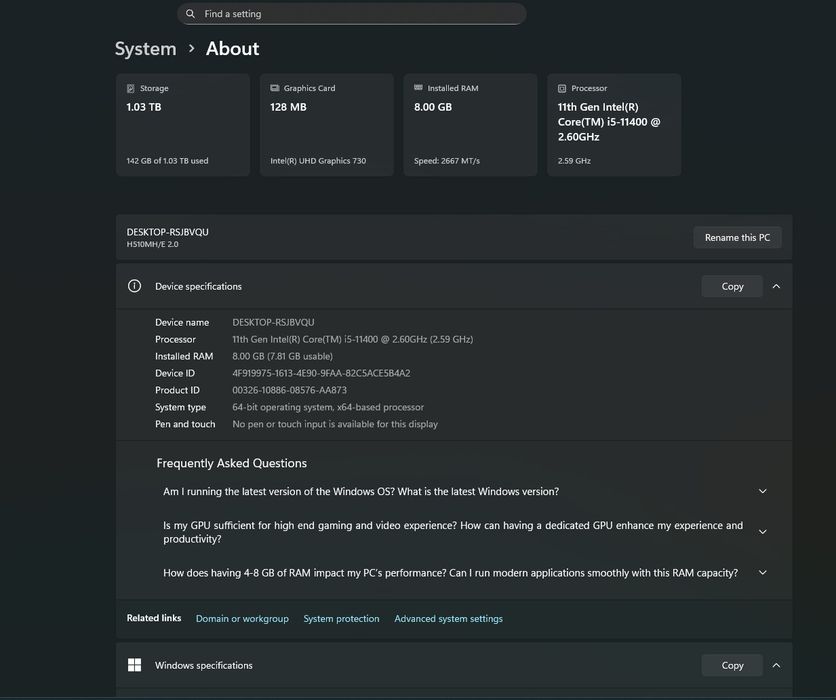Copy the Windows specifications
Viewport: 836px width, 700px height.
tap(732, 665)
